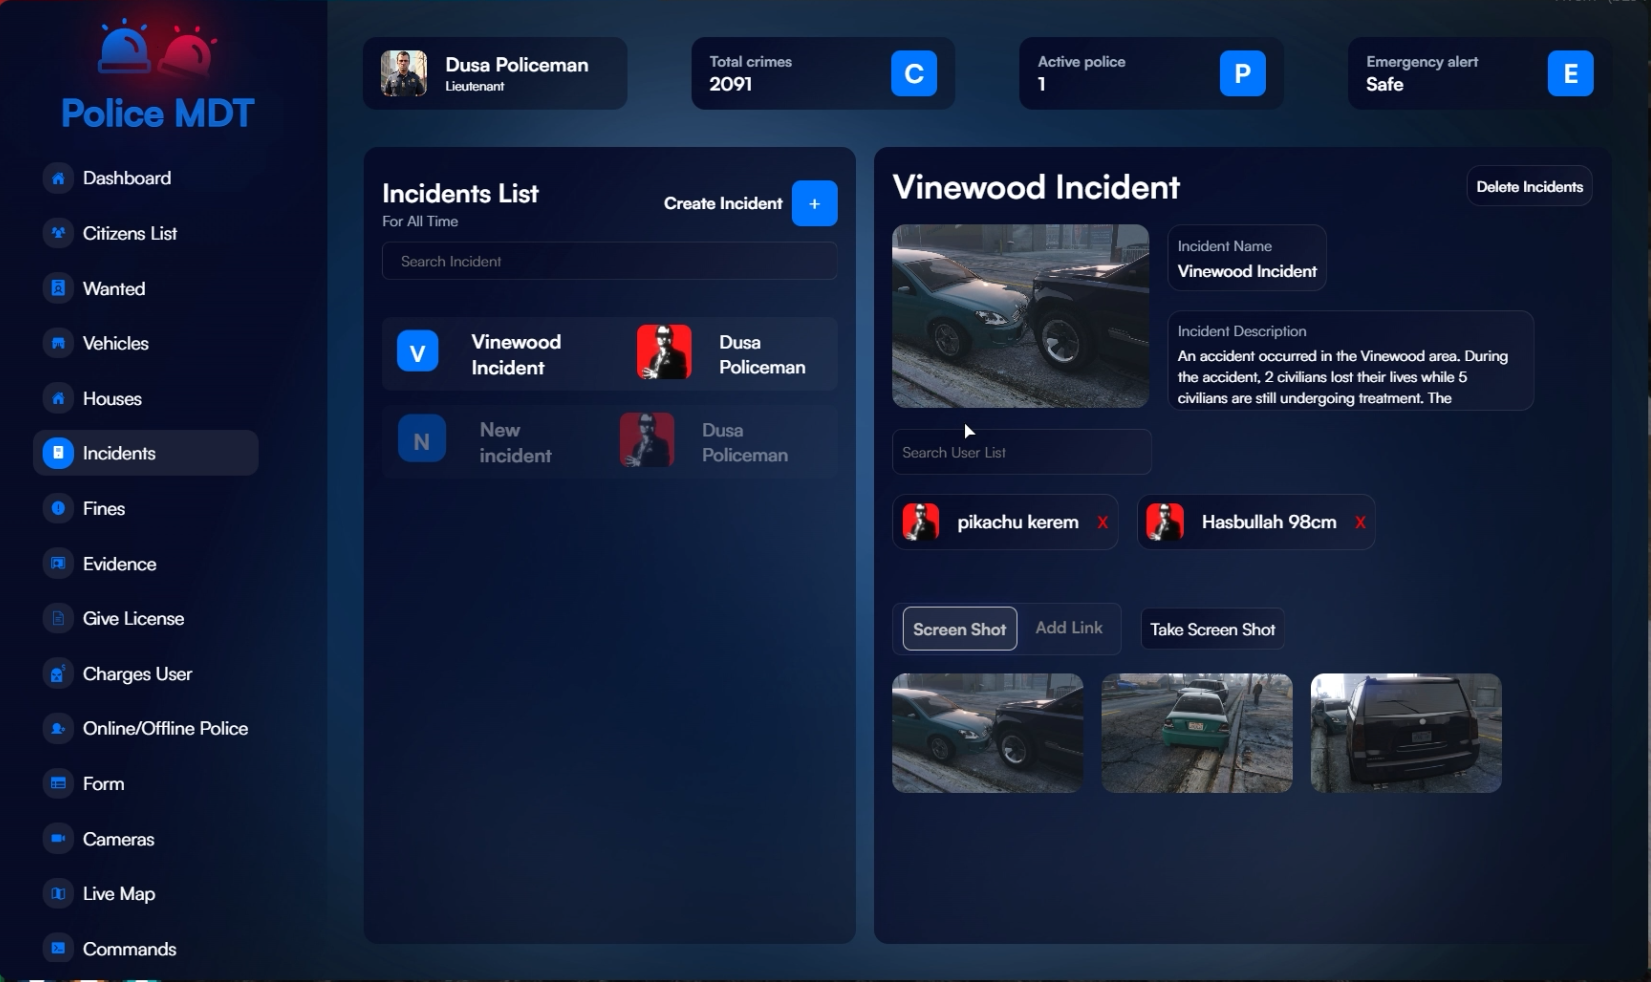
Task: Click the Evidence icon in sidebar
Action: coord(58,564)
